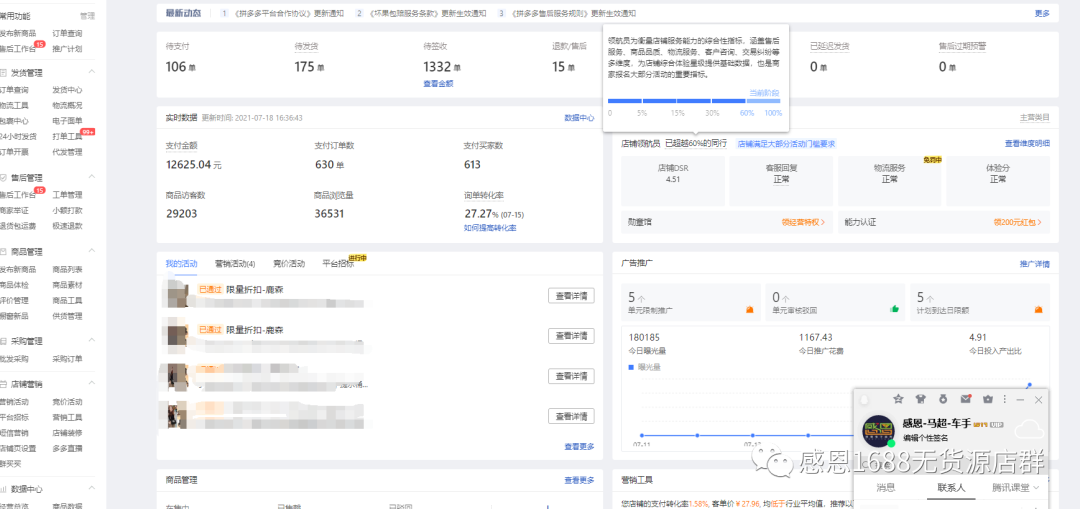Collapse the 采购管理 sidebar section
Viewport: 1080px width, 509px height.
coord(92,341)
